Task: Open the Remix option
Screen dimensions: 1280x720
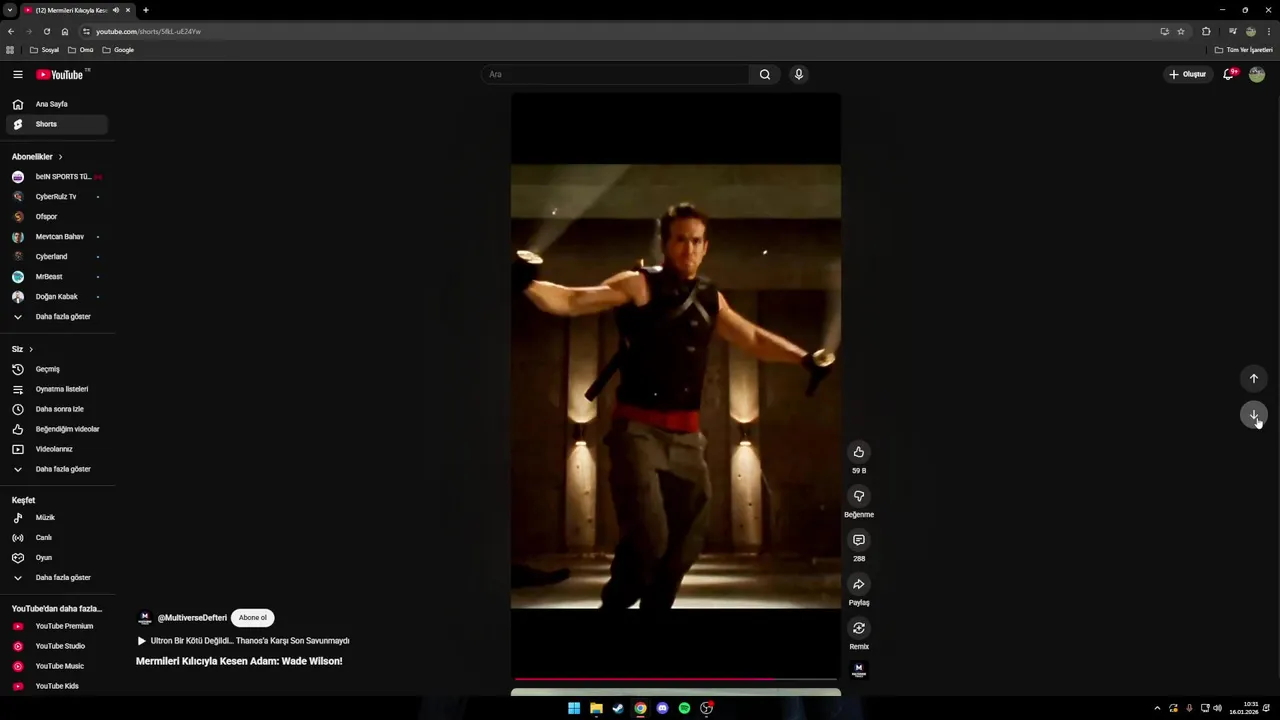Action: pyautogui.click(x=858, y=628)
